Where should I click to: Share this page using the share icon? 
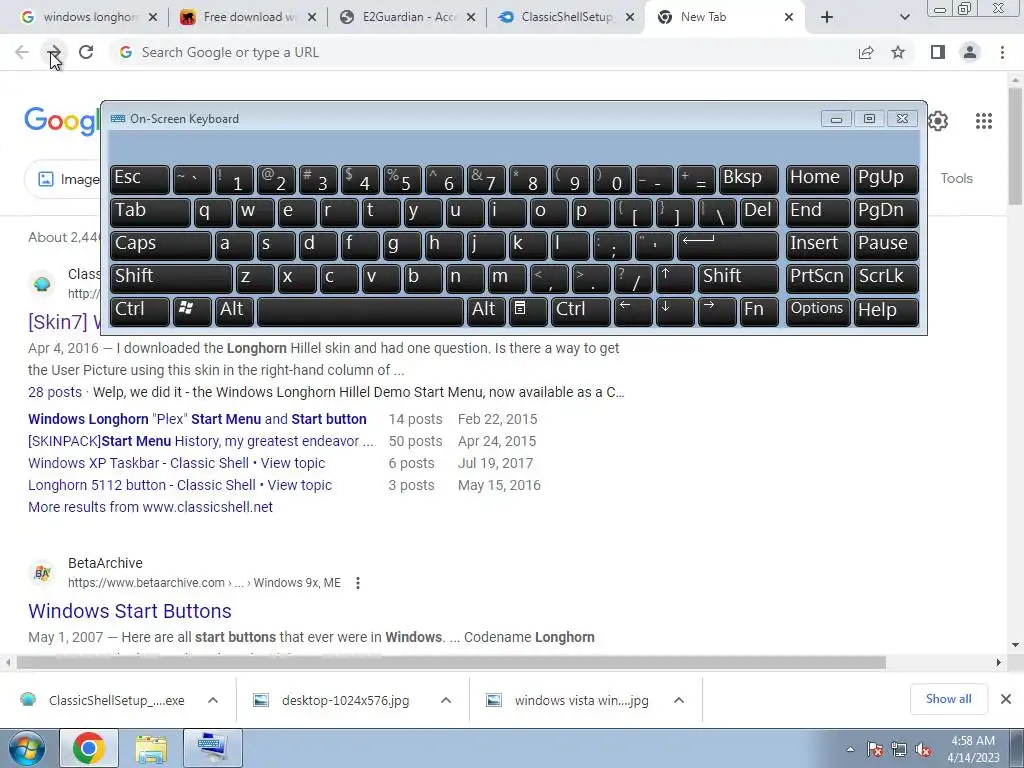[866, 52]
